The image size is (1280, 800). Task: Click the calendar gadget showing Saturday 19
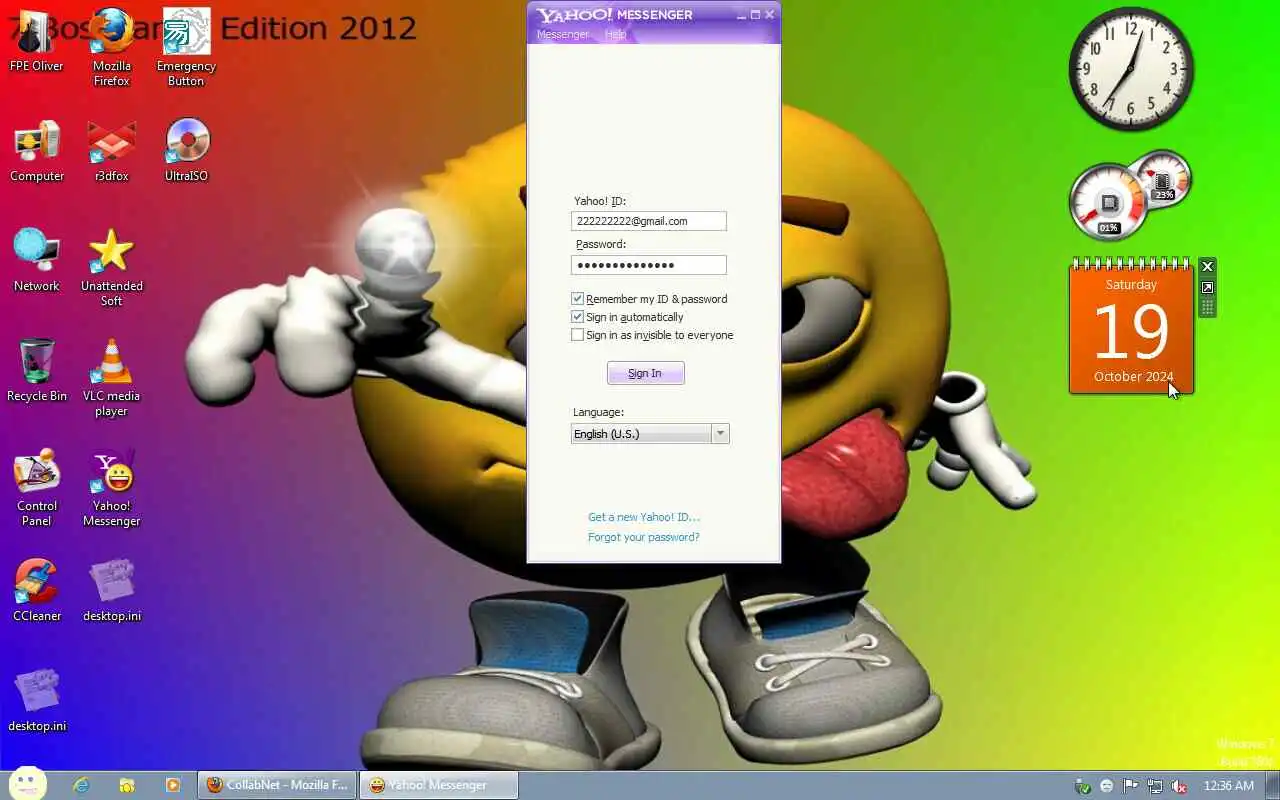click(x=1131, y=327)
